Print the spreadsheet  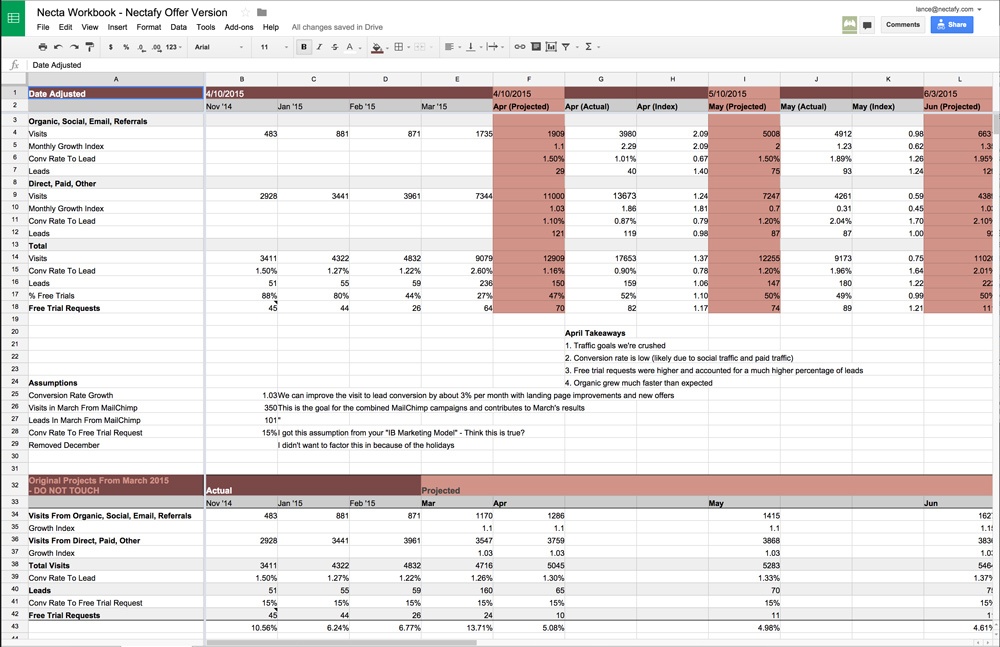tap(43, 47)
